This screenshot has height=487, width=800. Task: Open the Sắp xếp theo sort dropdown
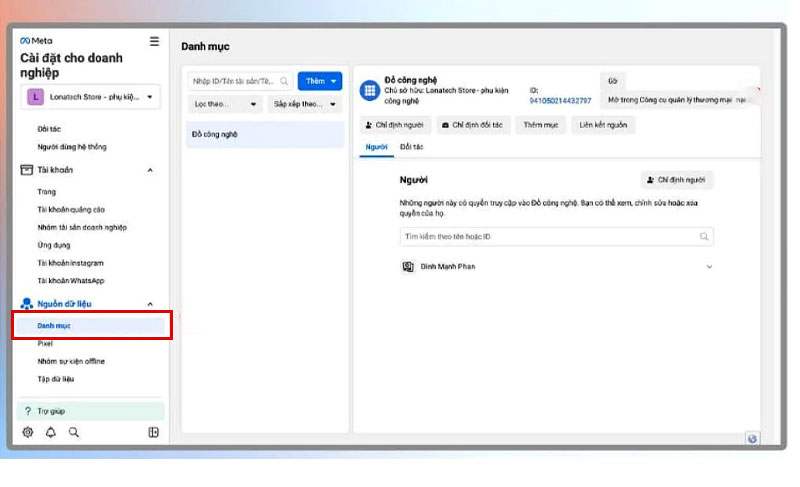point(306,104)
